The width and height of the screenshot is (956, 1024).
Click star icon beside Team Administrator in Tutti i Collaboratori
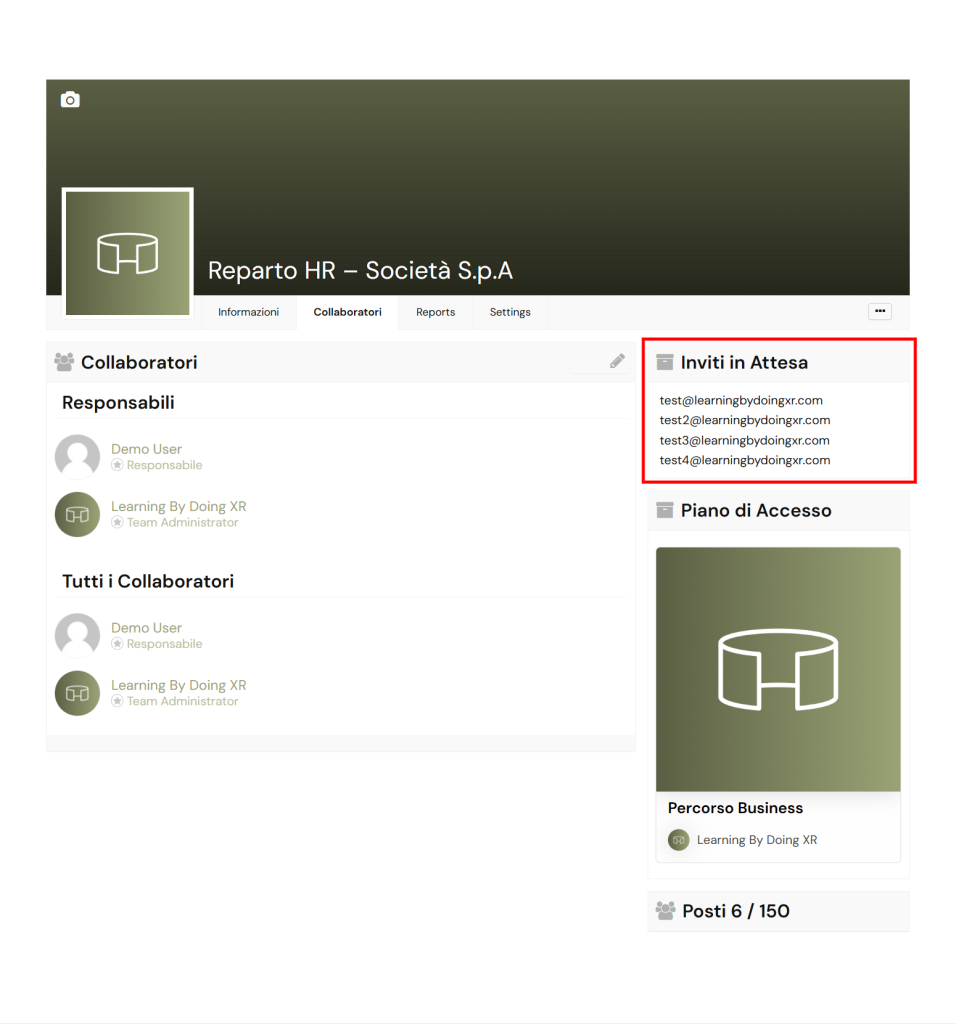[117, 701]
